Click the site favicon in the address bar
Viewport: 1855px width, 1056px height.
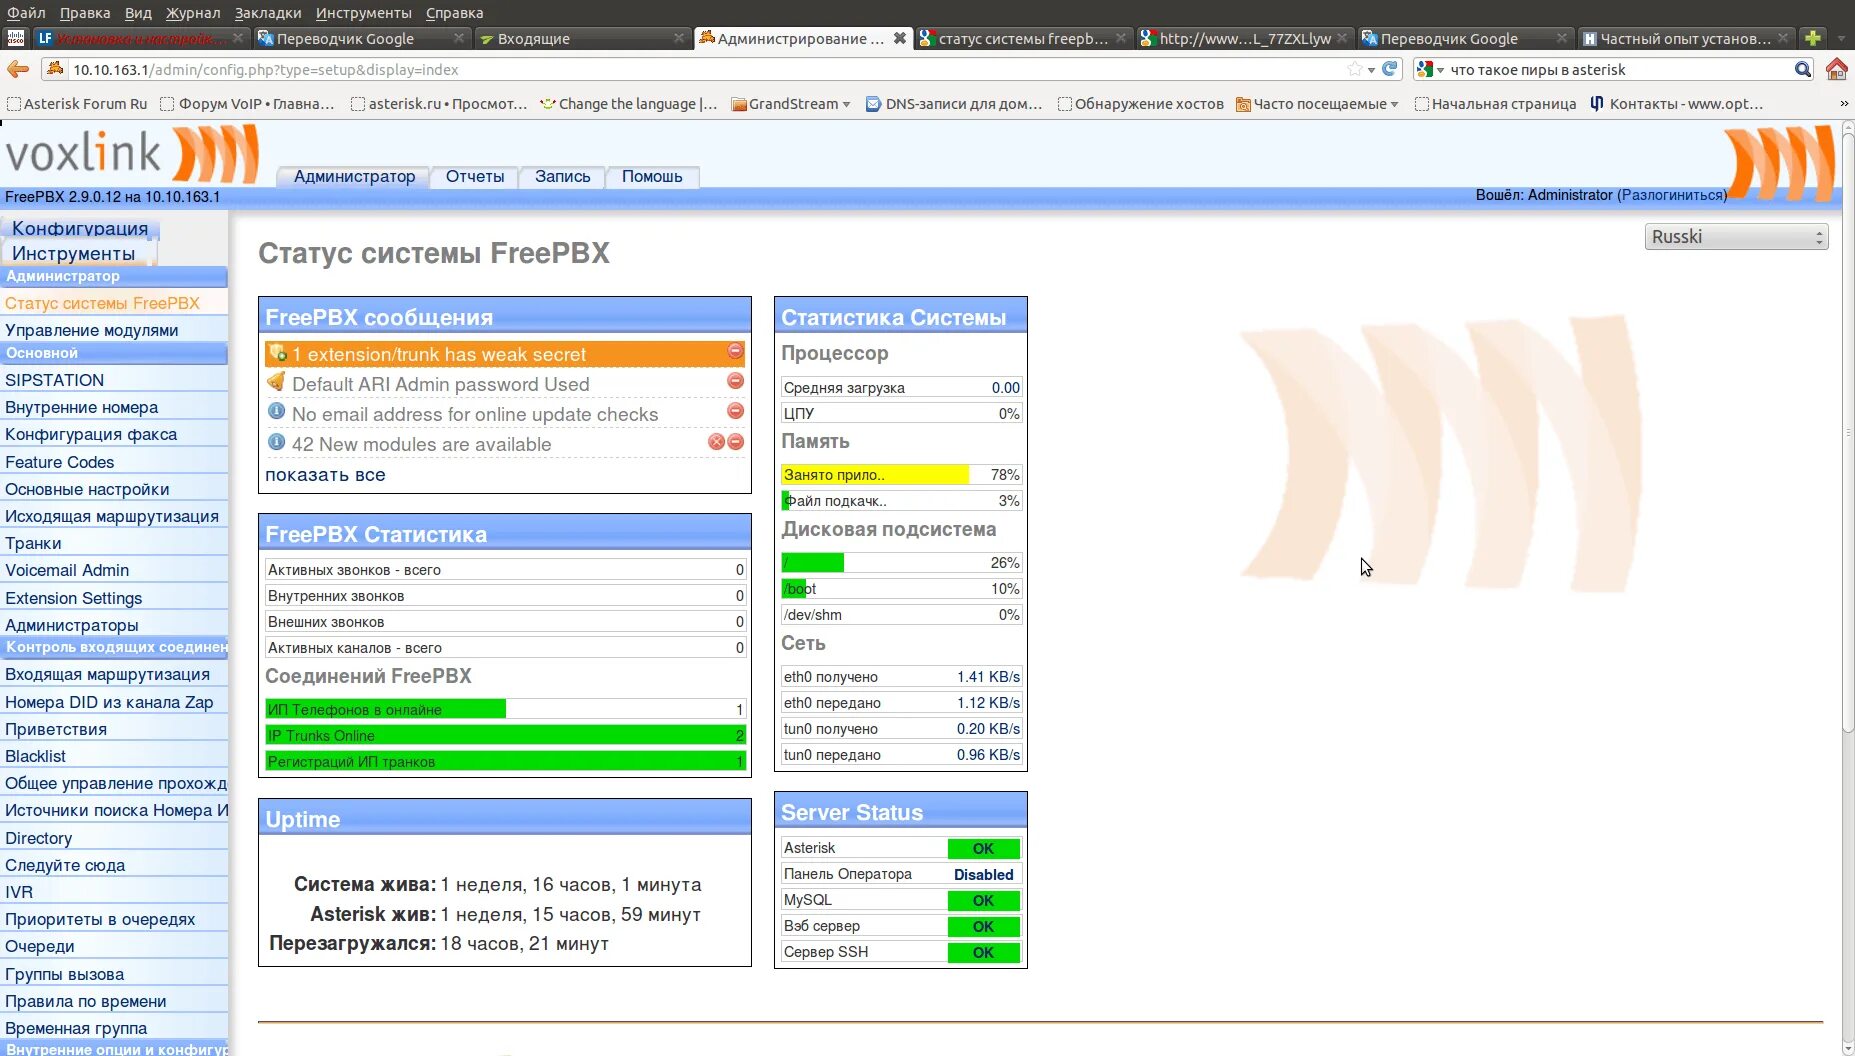tap(56, 69)
